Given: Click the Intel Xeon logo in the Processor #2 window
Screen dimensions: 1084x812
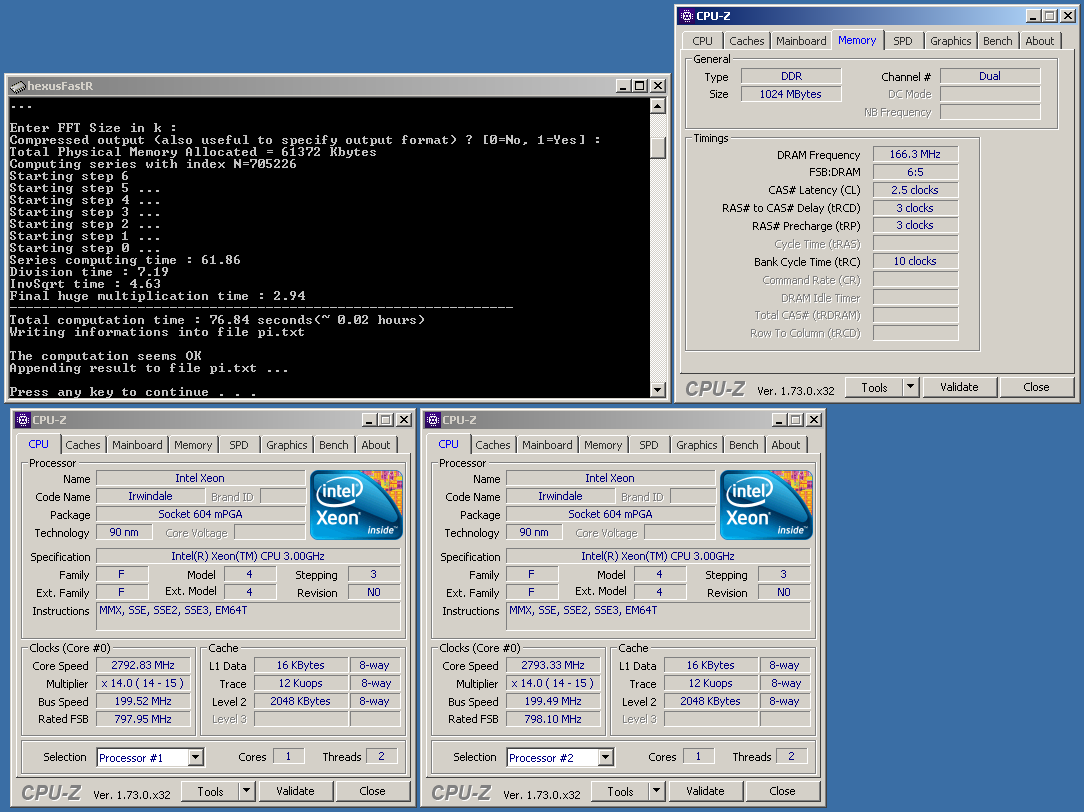Looking at the screenshot, I should (x=766, y=505).
